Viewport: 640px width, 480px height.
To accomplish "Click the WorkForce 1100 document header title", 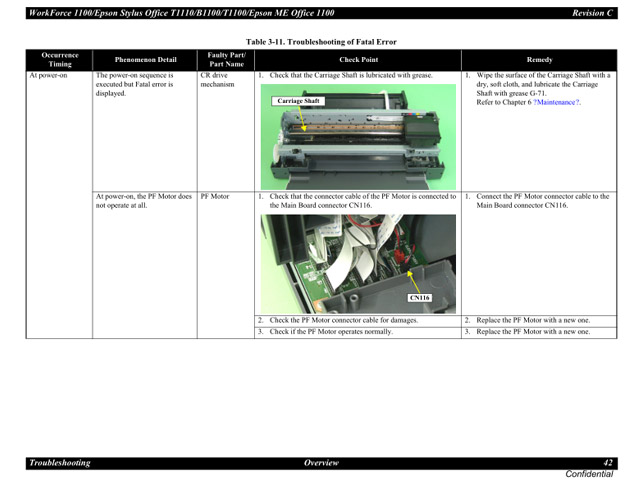I will (182, 13).
